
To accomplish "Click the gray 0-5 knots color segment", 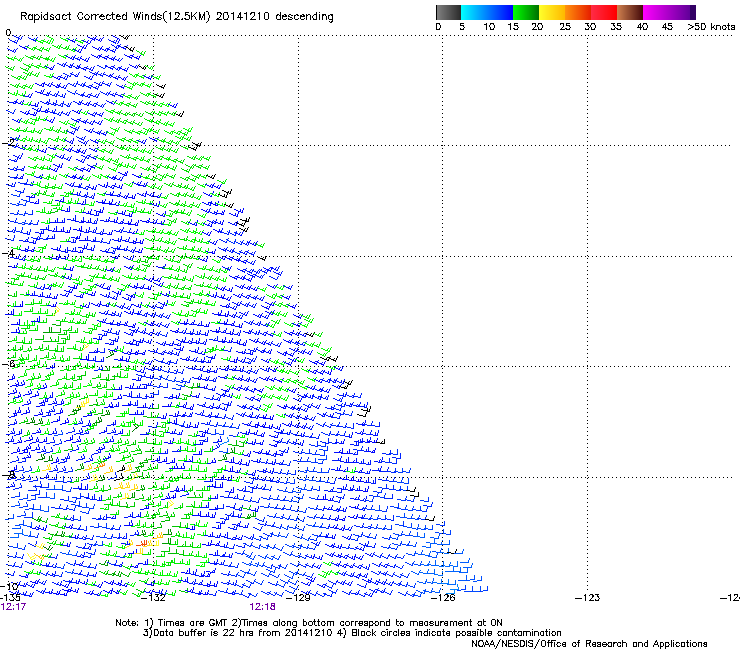I will tap(448, 12).
